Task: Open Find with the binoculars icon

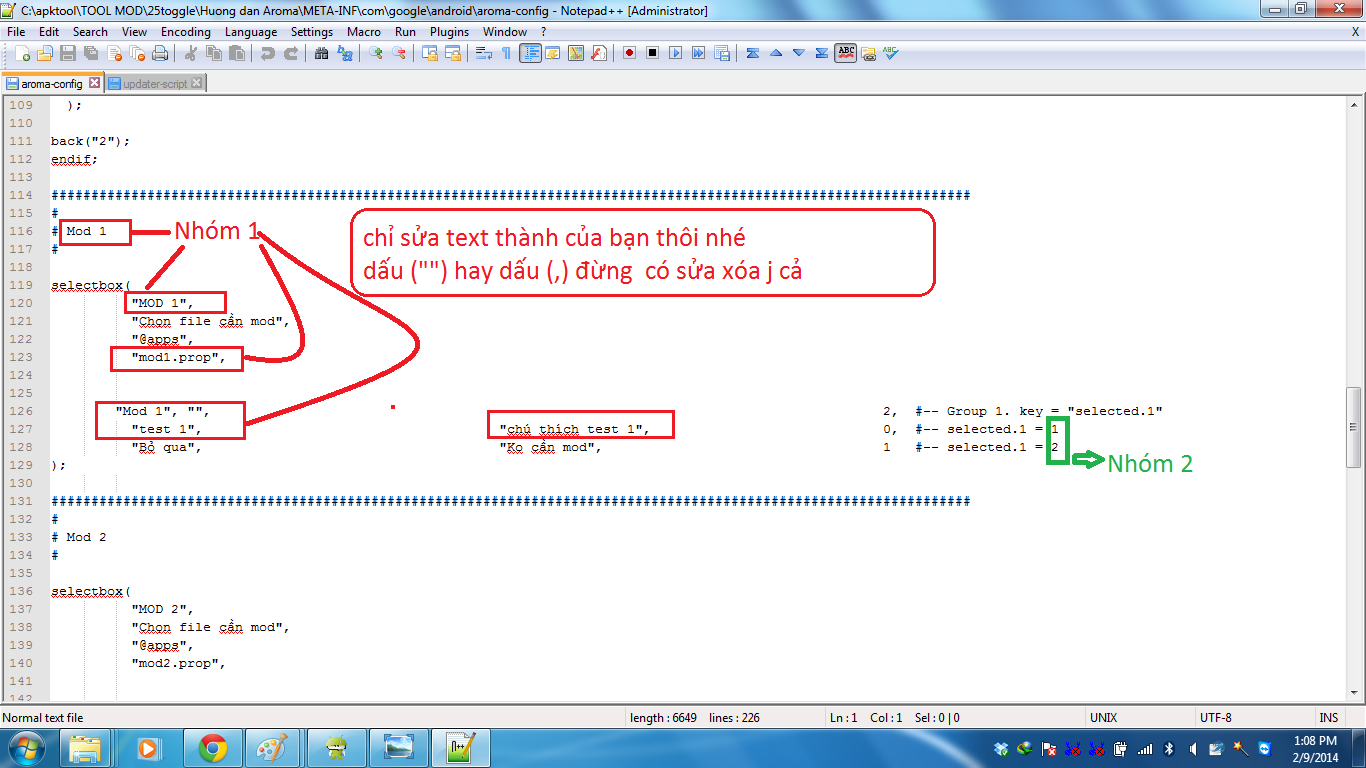Action: pos(321,53)
